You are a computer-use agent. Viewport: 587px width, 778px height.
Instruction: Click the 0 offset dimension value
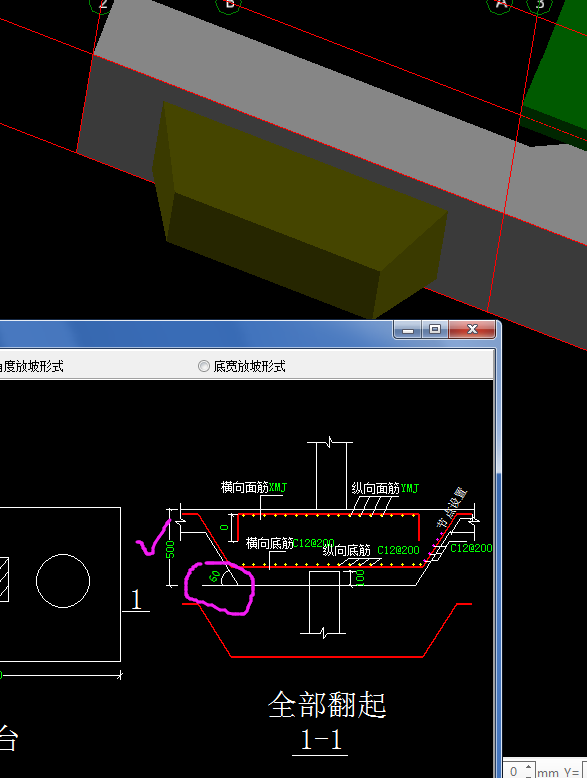click(x=225, y=527)
